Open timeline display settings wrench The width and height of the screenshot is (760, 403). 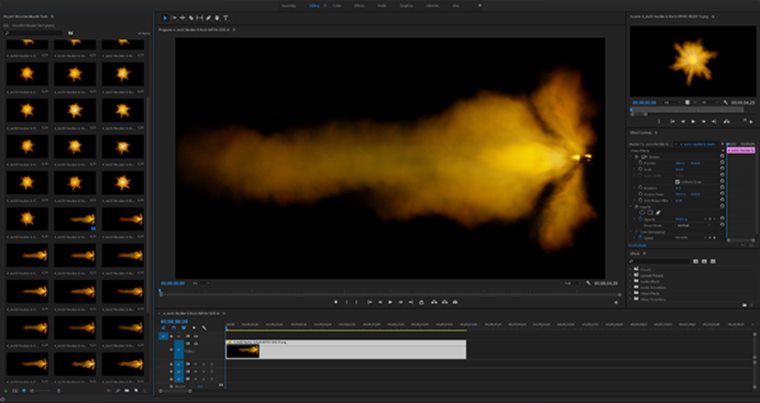(x=204, y=328)
